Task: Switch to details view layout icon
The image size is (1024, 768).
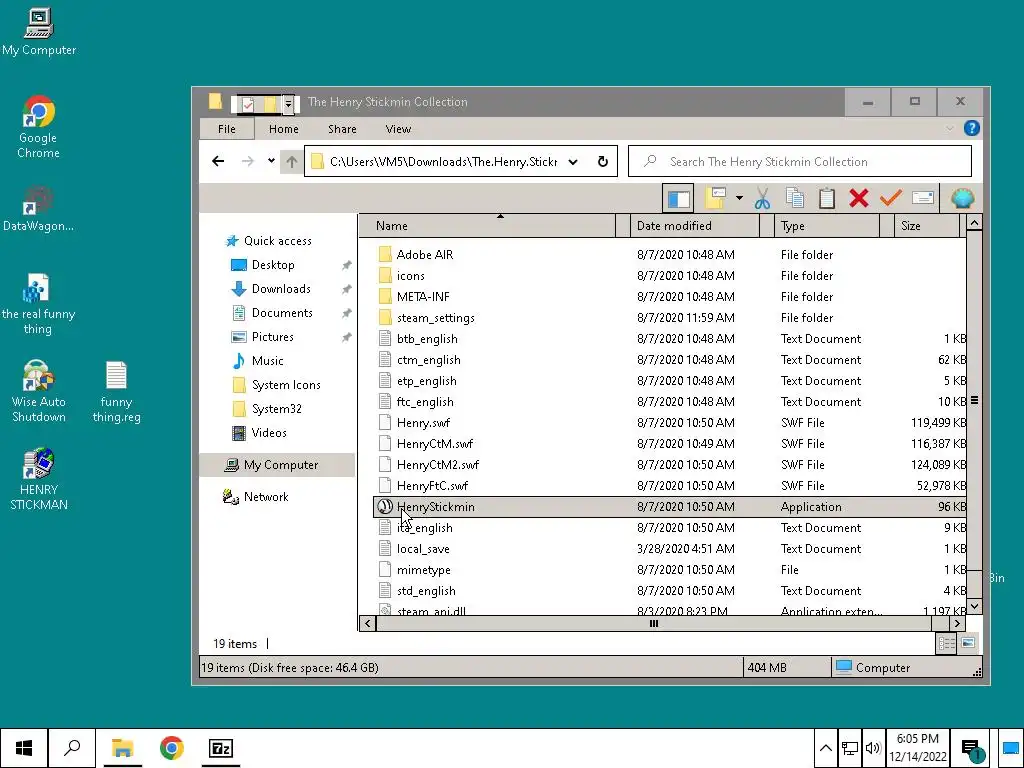Action: pyautogui.click(x=946, y=643)
